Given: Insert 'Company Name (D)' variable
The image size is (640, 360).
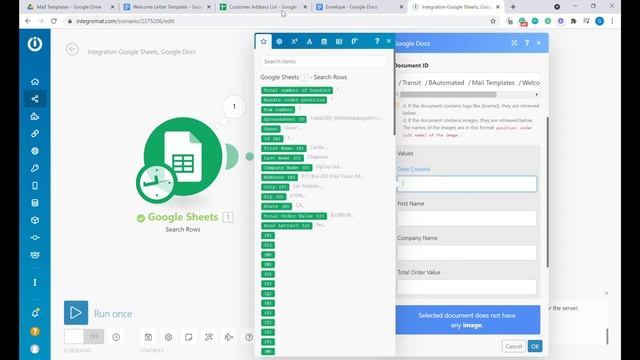Looking at the screenshot, I should (287, 168).
